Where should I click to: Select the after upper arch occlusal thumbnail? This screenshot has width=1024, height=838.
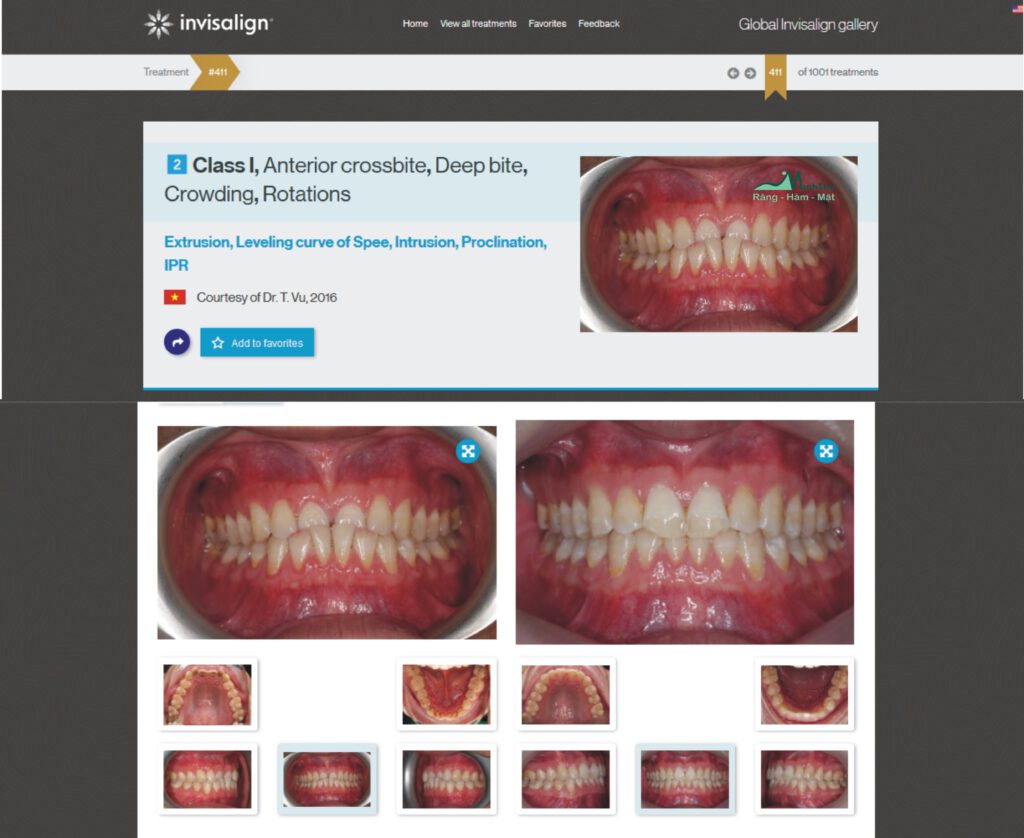point(565,694)
